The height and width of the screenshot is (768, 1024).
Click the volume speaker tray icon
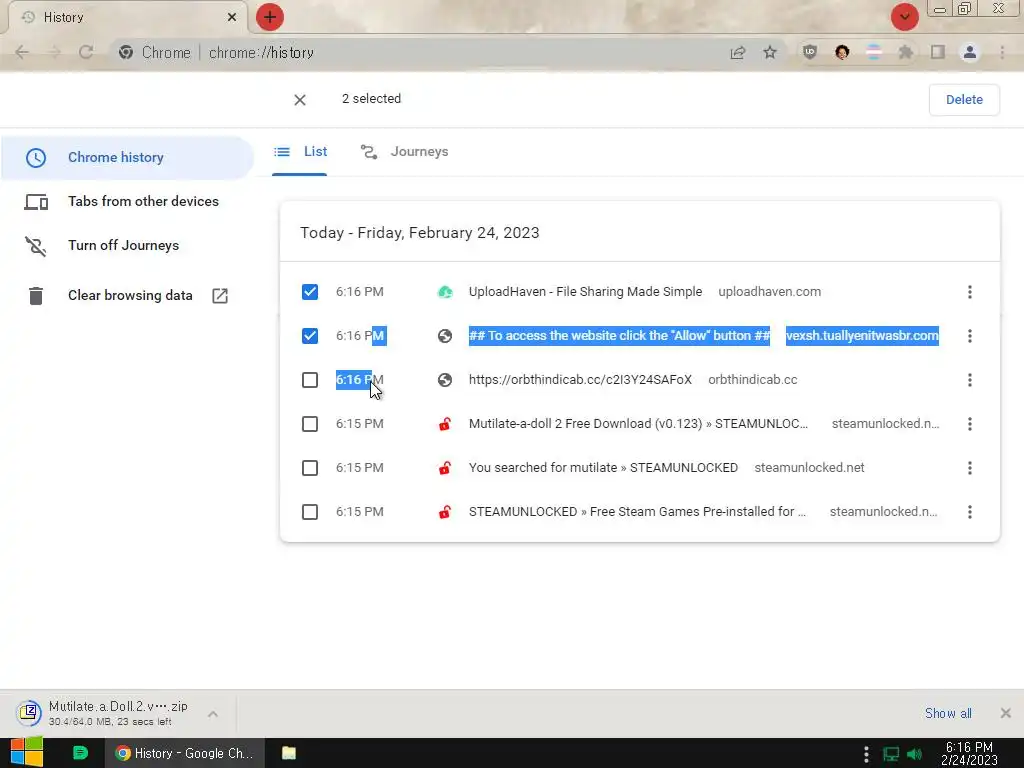[914, 754]
